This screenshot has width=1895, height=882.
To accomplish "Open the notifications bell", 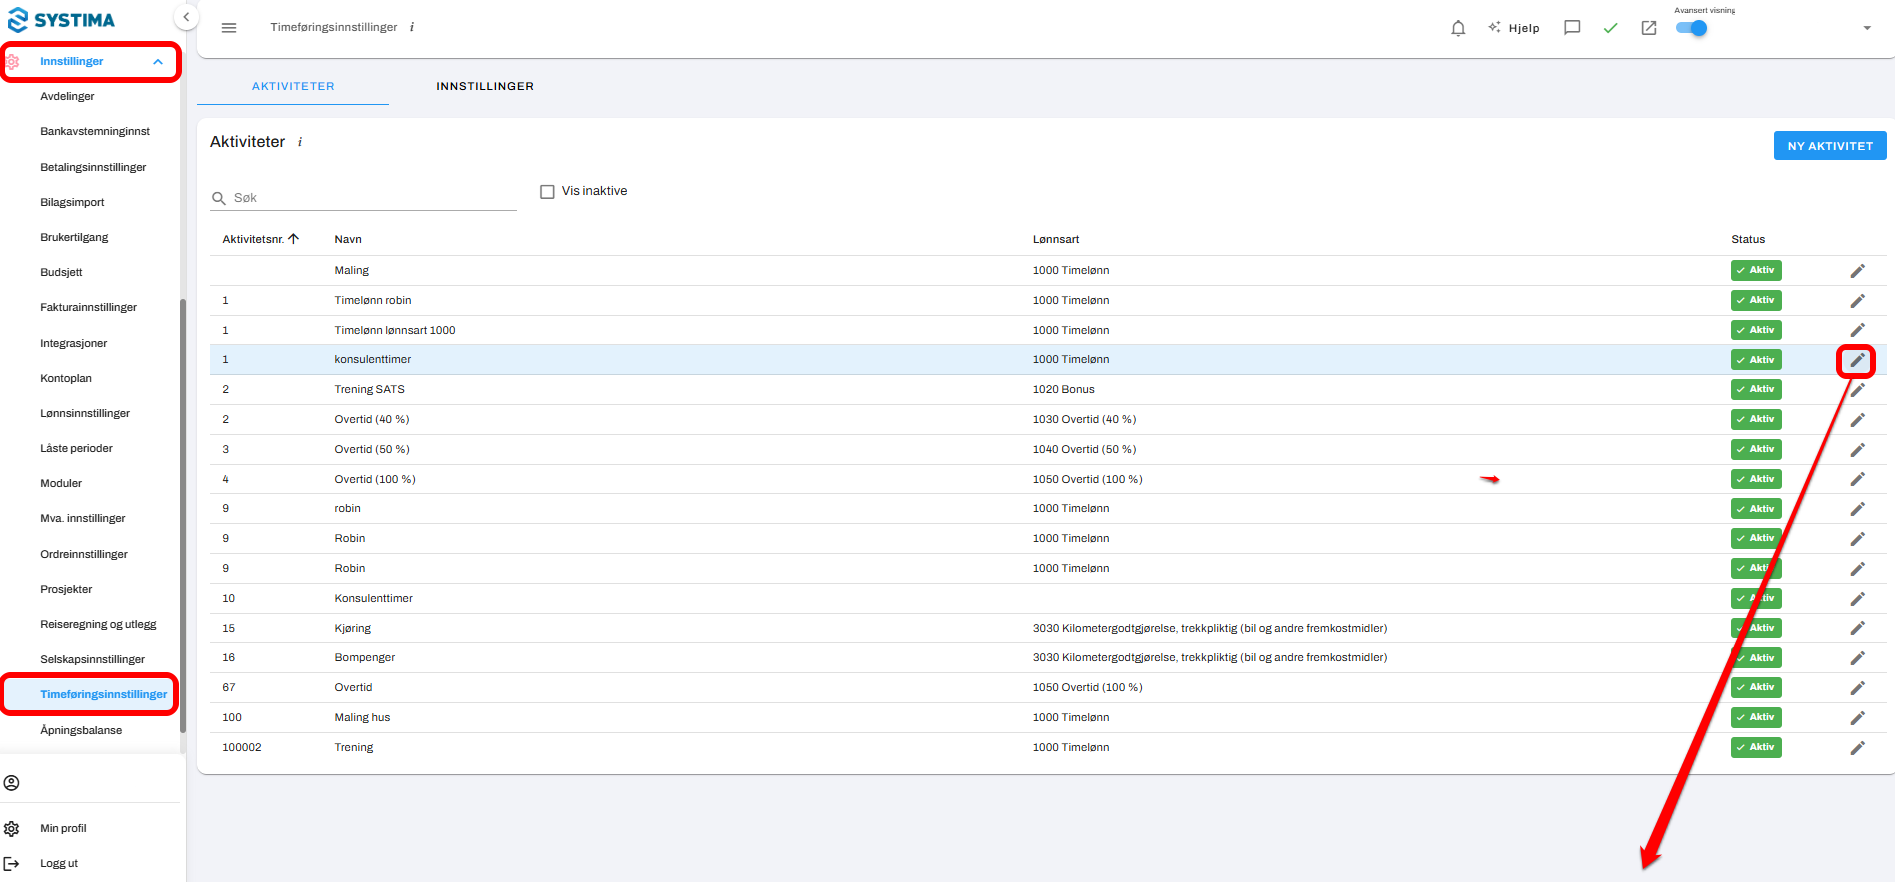I will coord(1458,28).
